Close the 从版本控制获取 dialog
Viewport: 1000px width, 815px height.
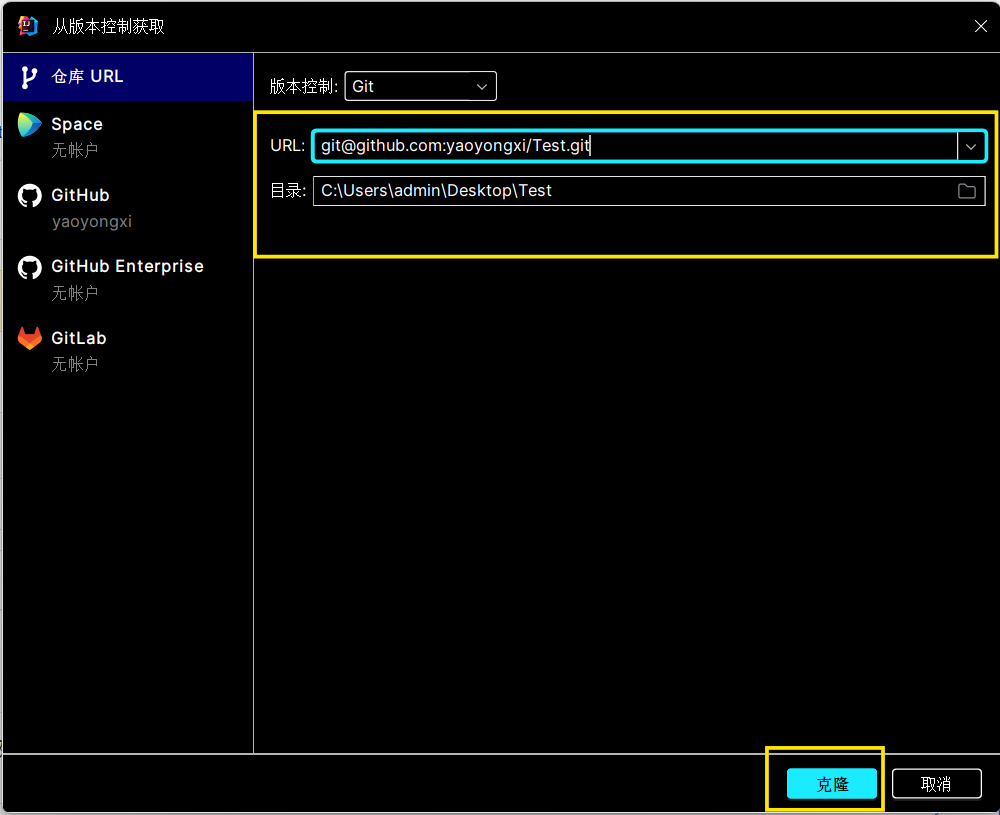click(x=981, y=26)
